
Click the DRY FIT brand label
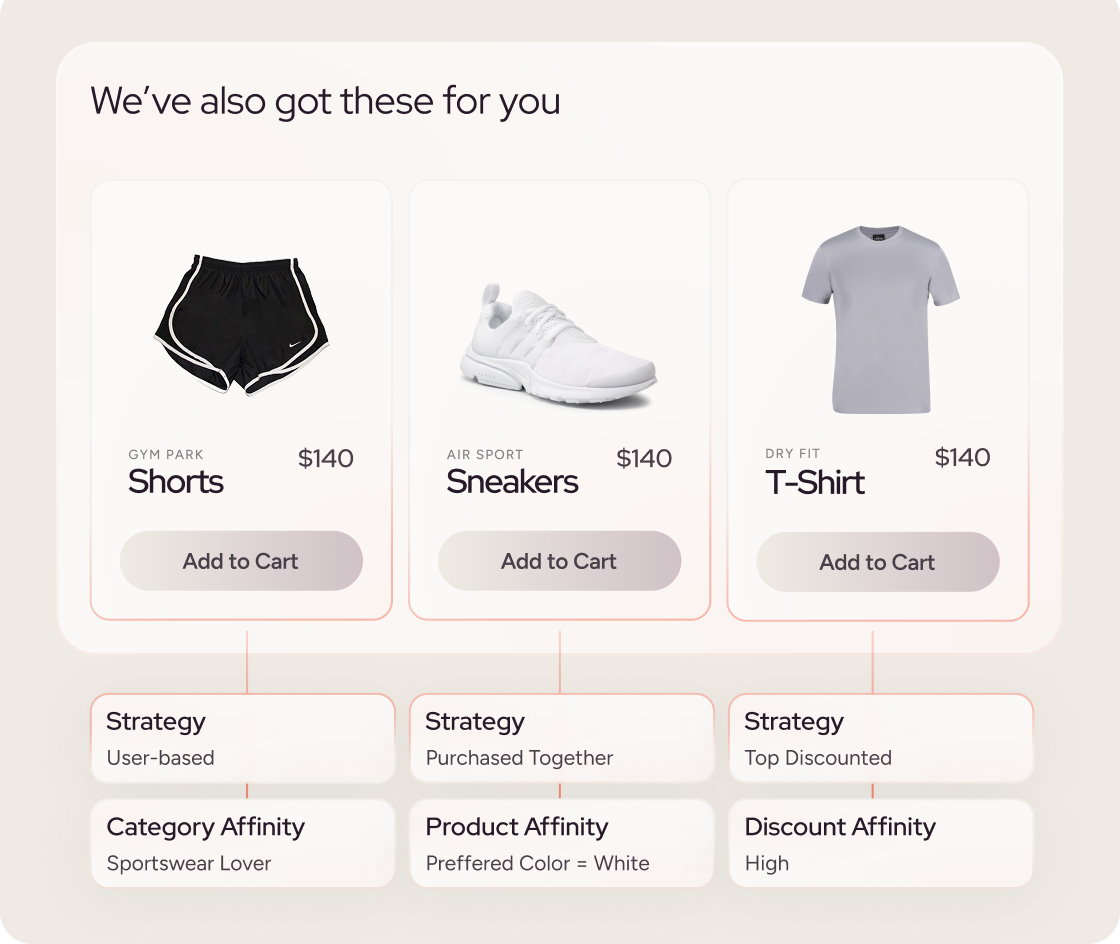pyautogui.click(x=793, y=454)
